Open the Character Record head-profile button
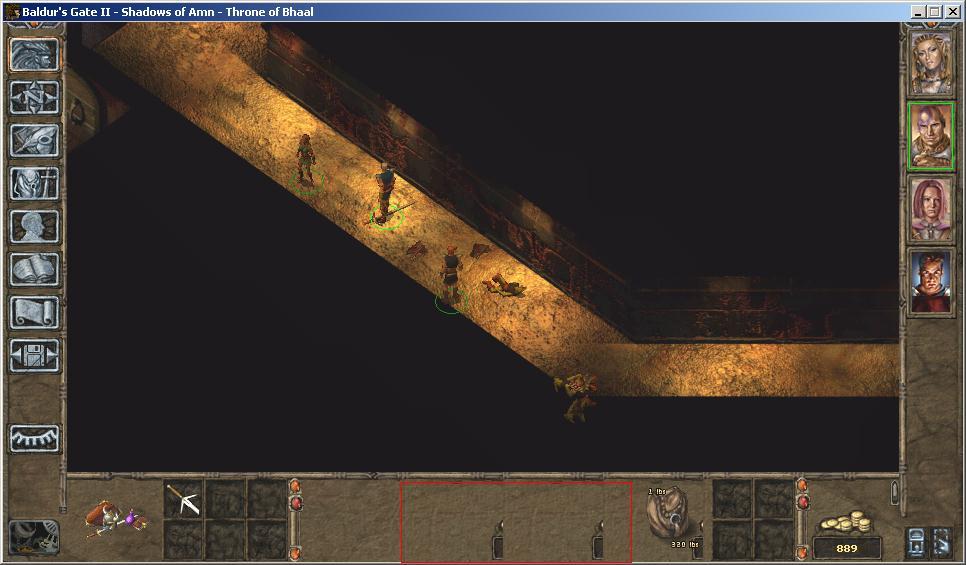The image size is (966, 565). click(x=34, y=227)
